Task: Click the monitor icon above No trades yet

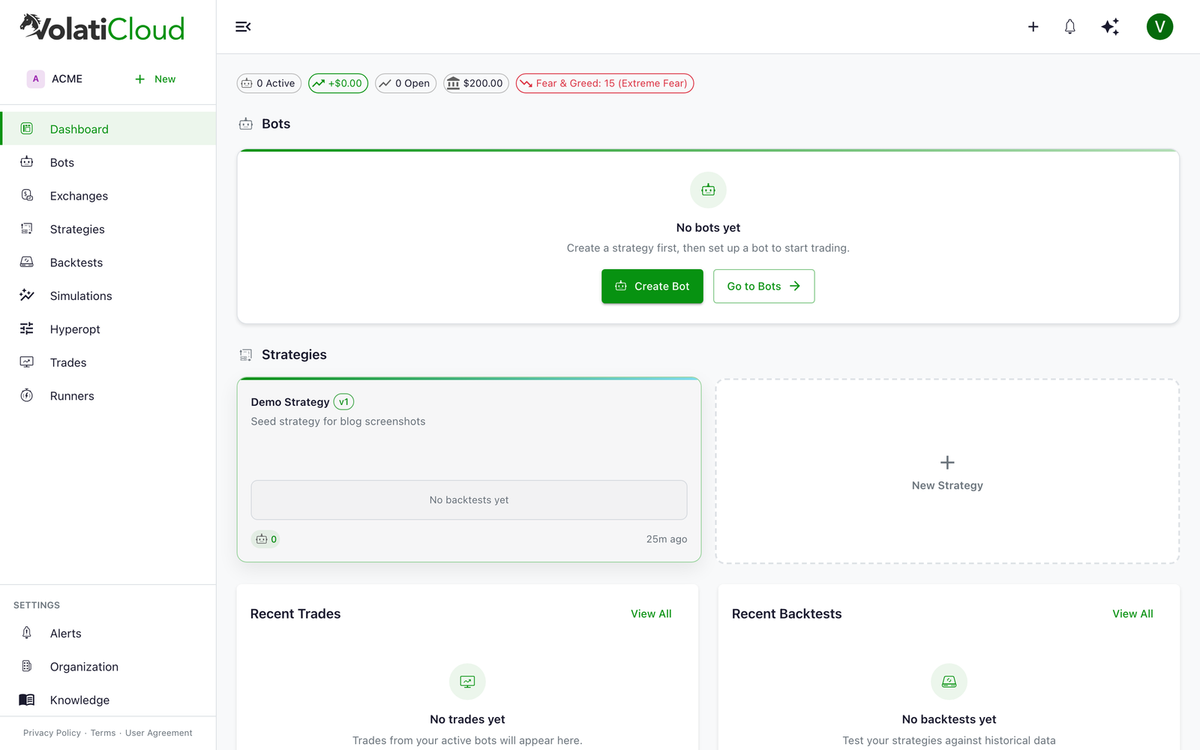Action: click(467, 682)
